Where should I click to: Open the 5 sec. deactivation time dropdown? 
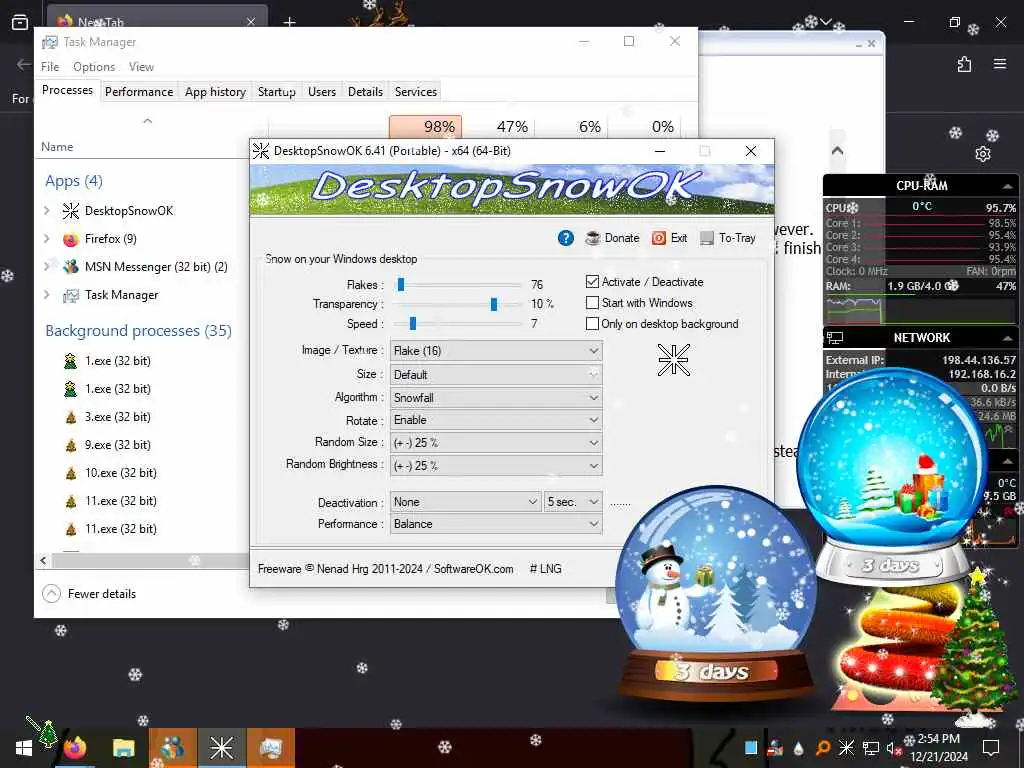[x=573, y=502]
